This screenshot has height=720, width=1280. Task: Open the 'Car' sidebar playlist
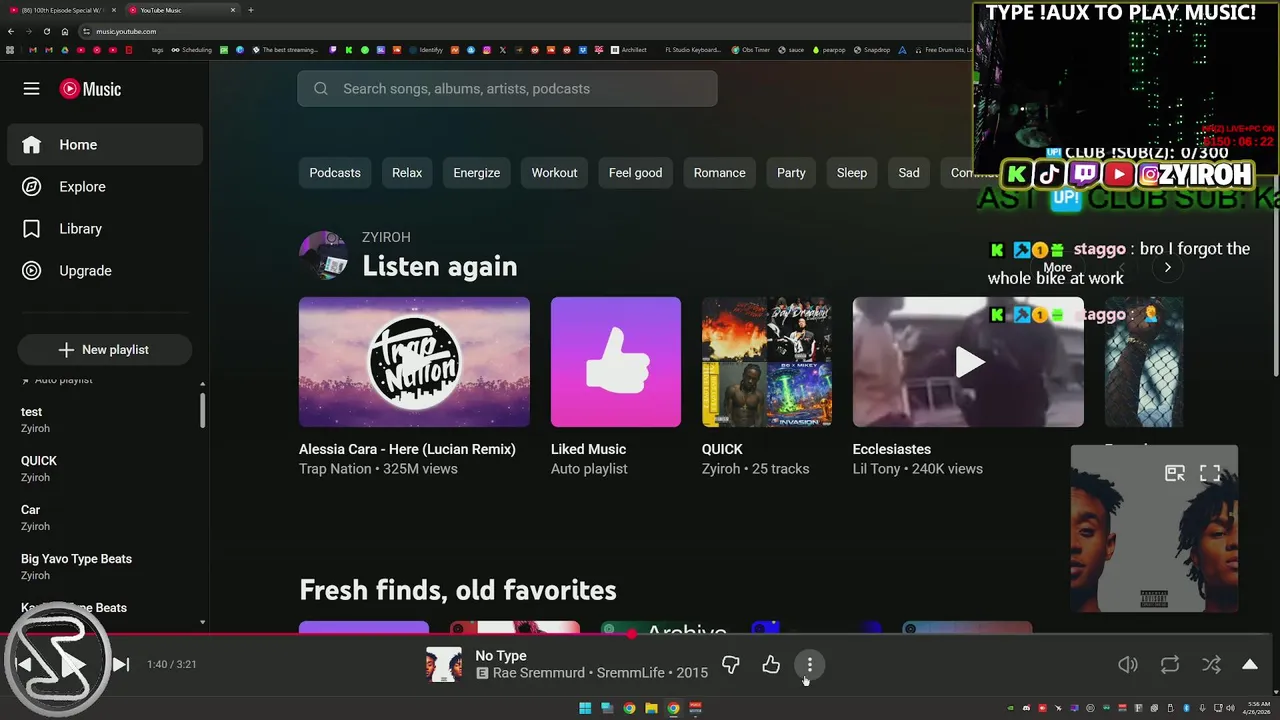pyautogui.click(x=105, y=517)
